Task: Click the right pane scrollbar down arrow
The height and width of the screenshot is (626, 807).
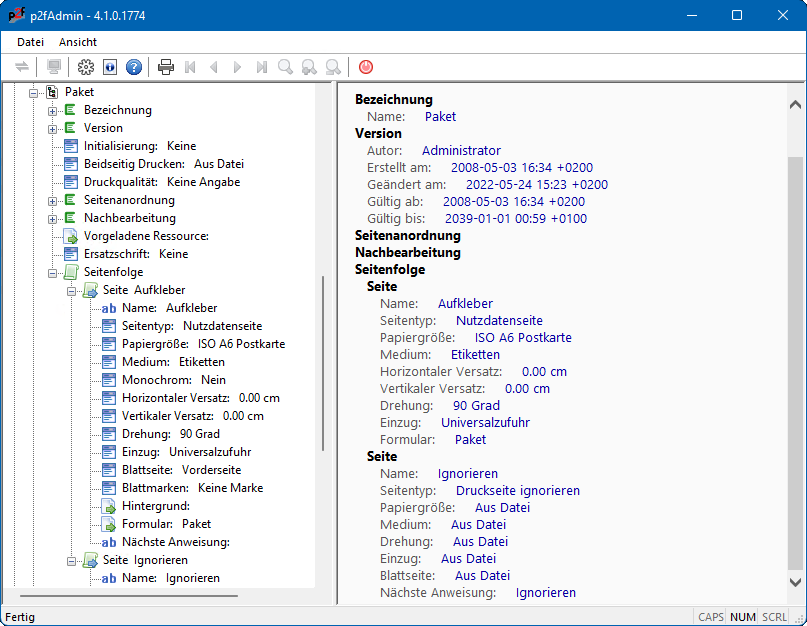Action: [x=796, y=582]
